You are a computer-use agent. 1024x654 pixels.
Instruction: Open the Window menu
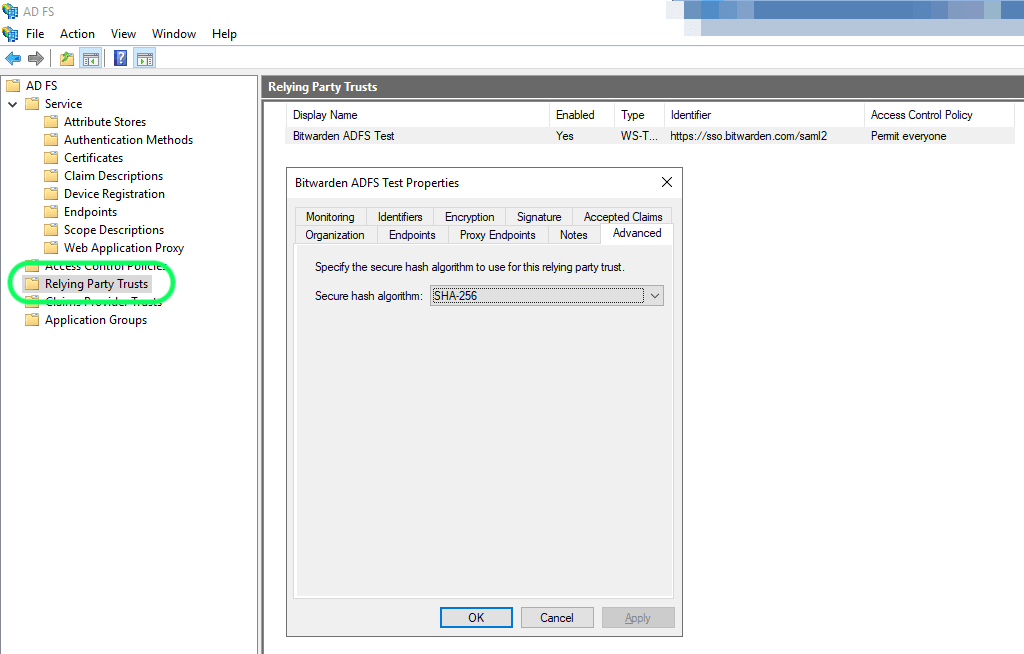pos(174,34)
